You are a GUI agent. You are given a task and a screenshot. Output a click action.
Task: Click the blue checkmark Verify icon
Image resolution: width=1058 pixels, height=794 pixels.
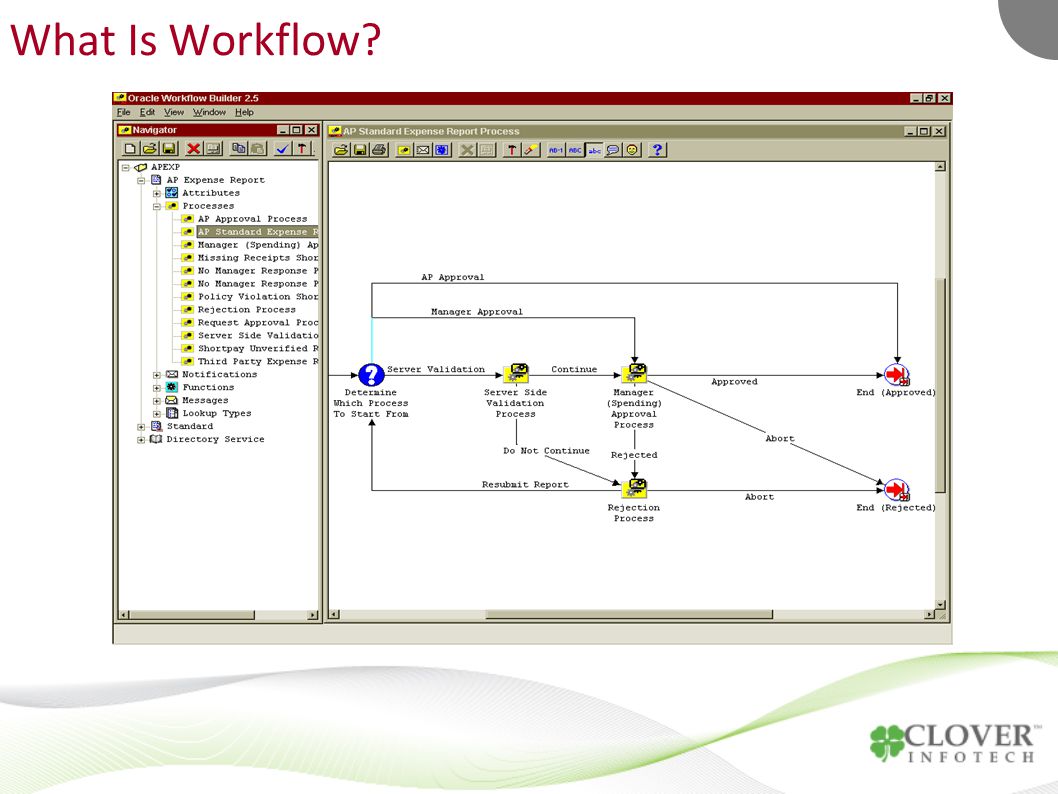(x=283, y=148)
